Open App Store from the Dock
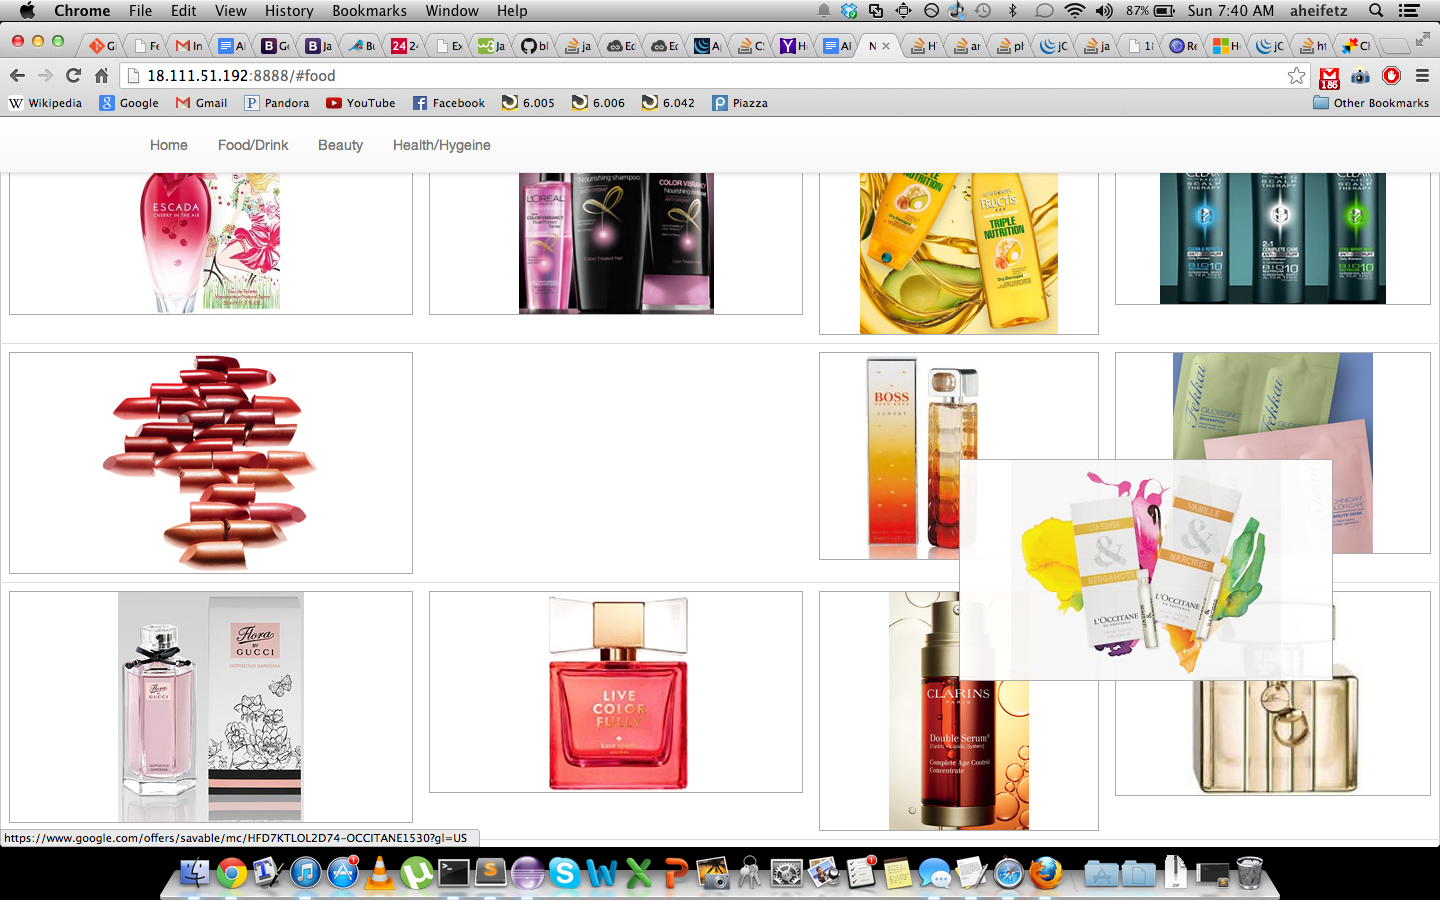1440x900 pixels. pyautogui.click(x=343, y=872)
